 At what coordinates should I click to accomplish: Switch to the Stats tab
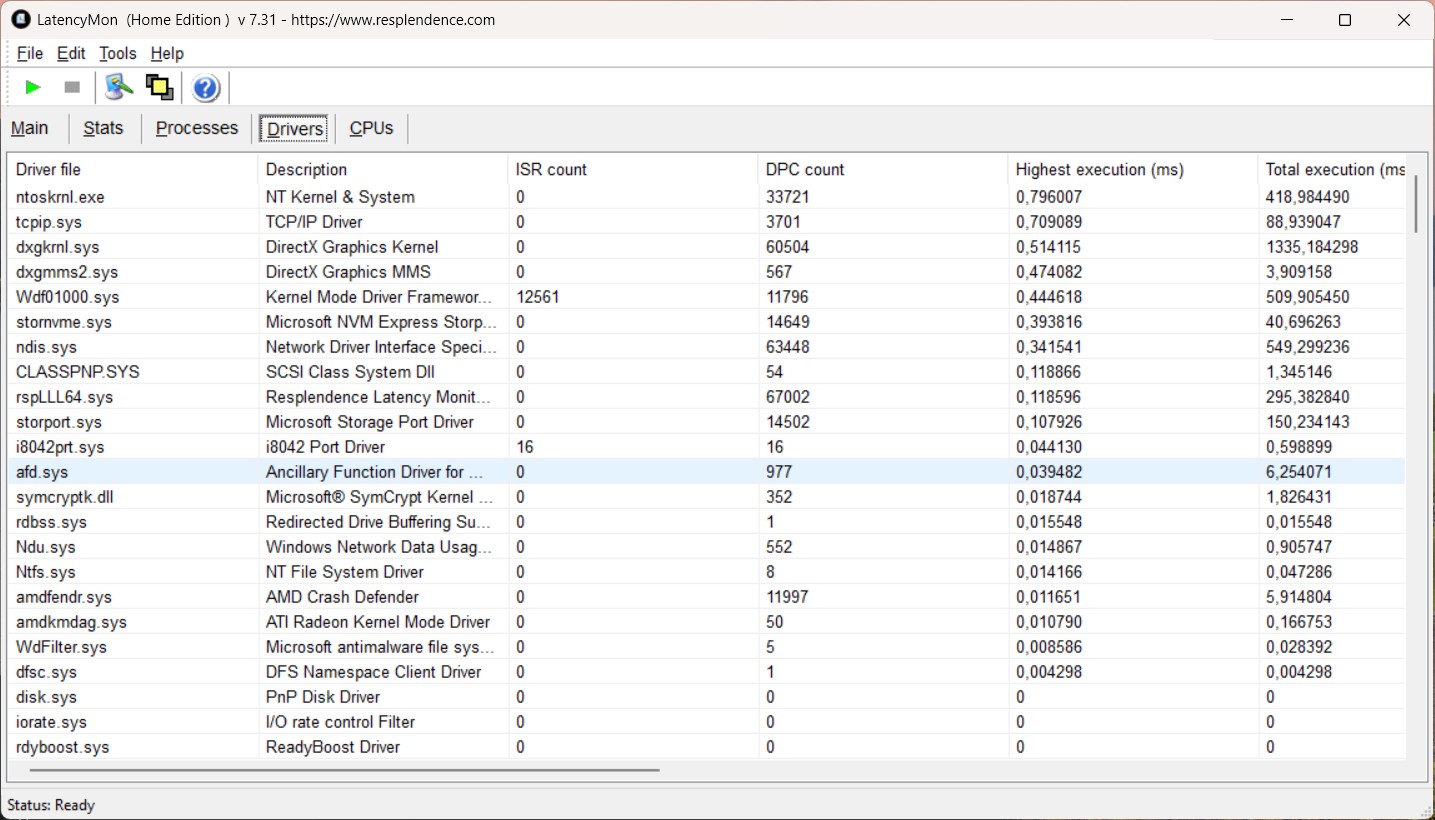(103, 128)
